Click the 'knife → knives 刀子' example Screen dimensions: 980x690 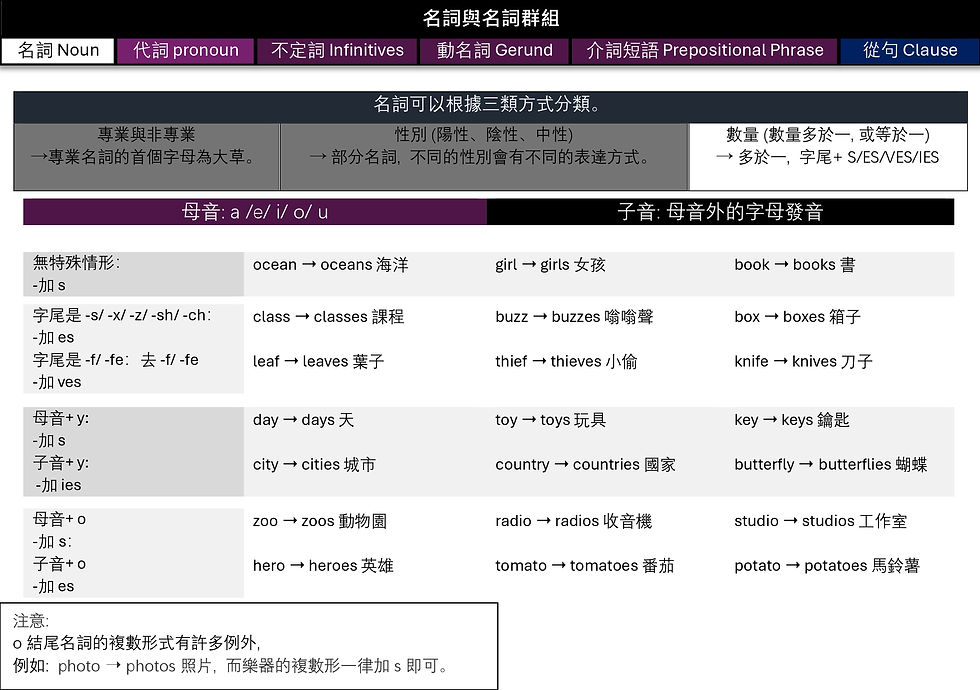[x=803, y=361]
